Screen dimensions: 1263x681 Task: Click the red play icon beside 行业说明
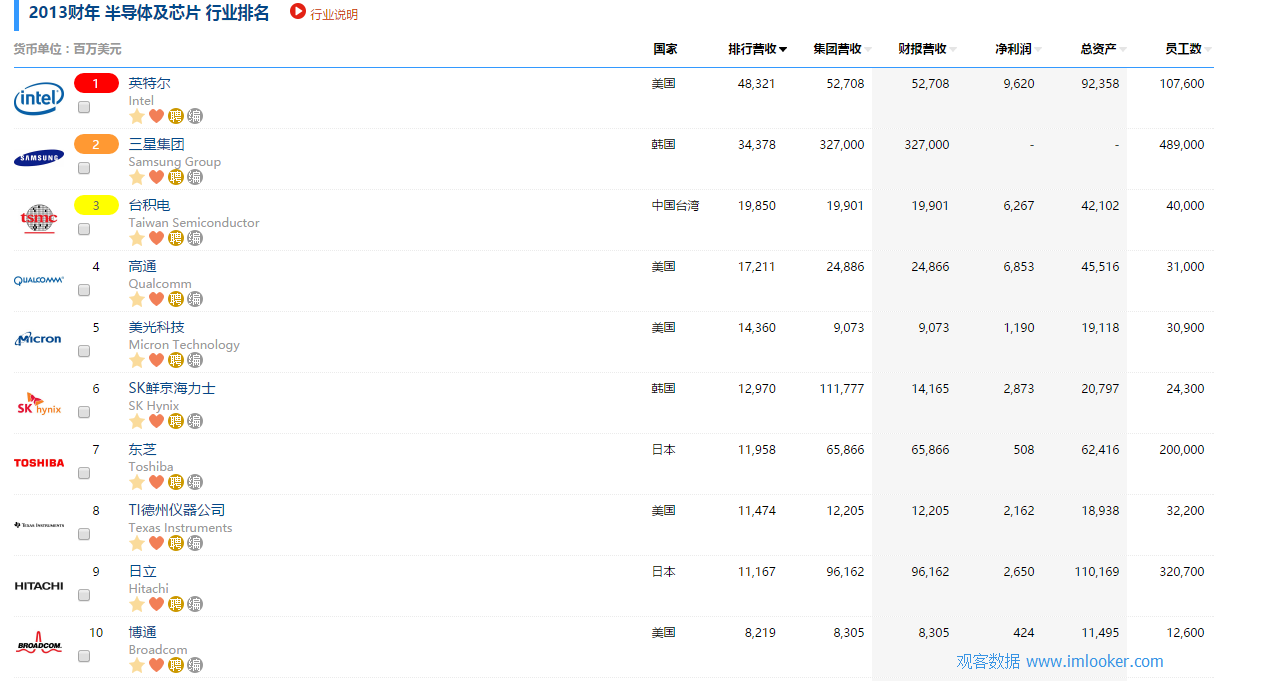tap(296, 14)
